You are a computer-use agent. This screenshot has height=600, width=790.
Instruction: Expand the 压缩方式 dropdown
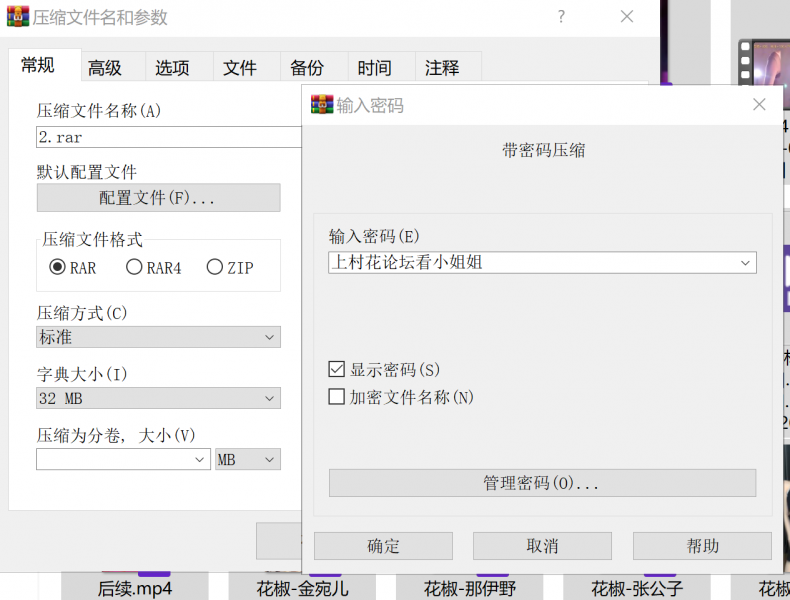coord(158,337)
